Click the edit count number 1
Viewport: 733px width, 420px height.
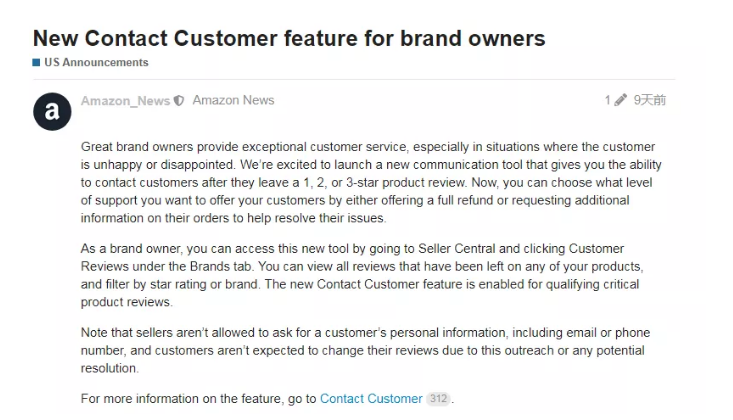click(x=607, y=100)
